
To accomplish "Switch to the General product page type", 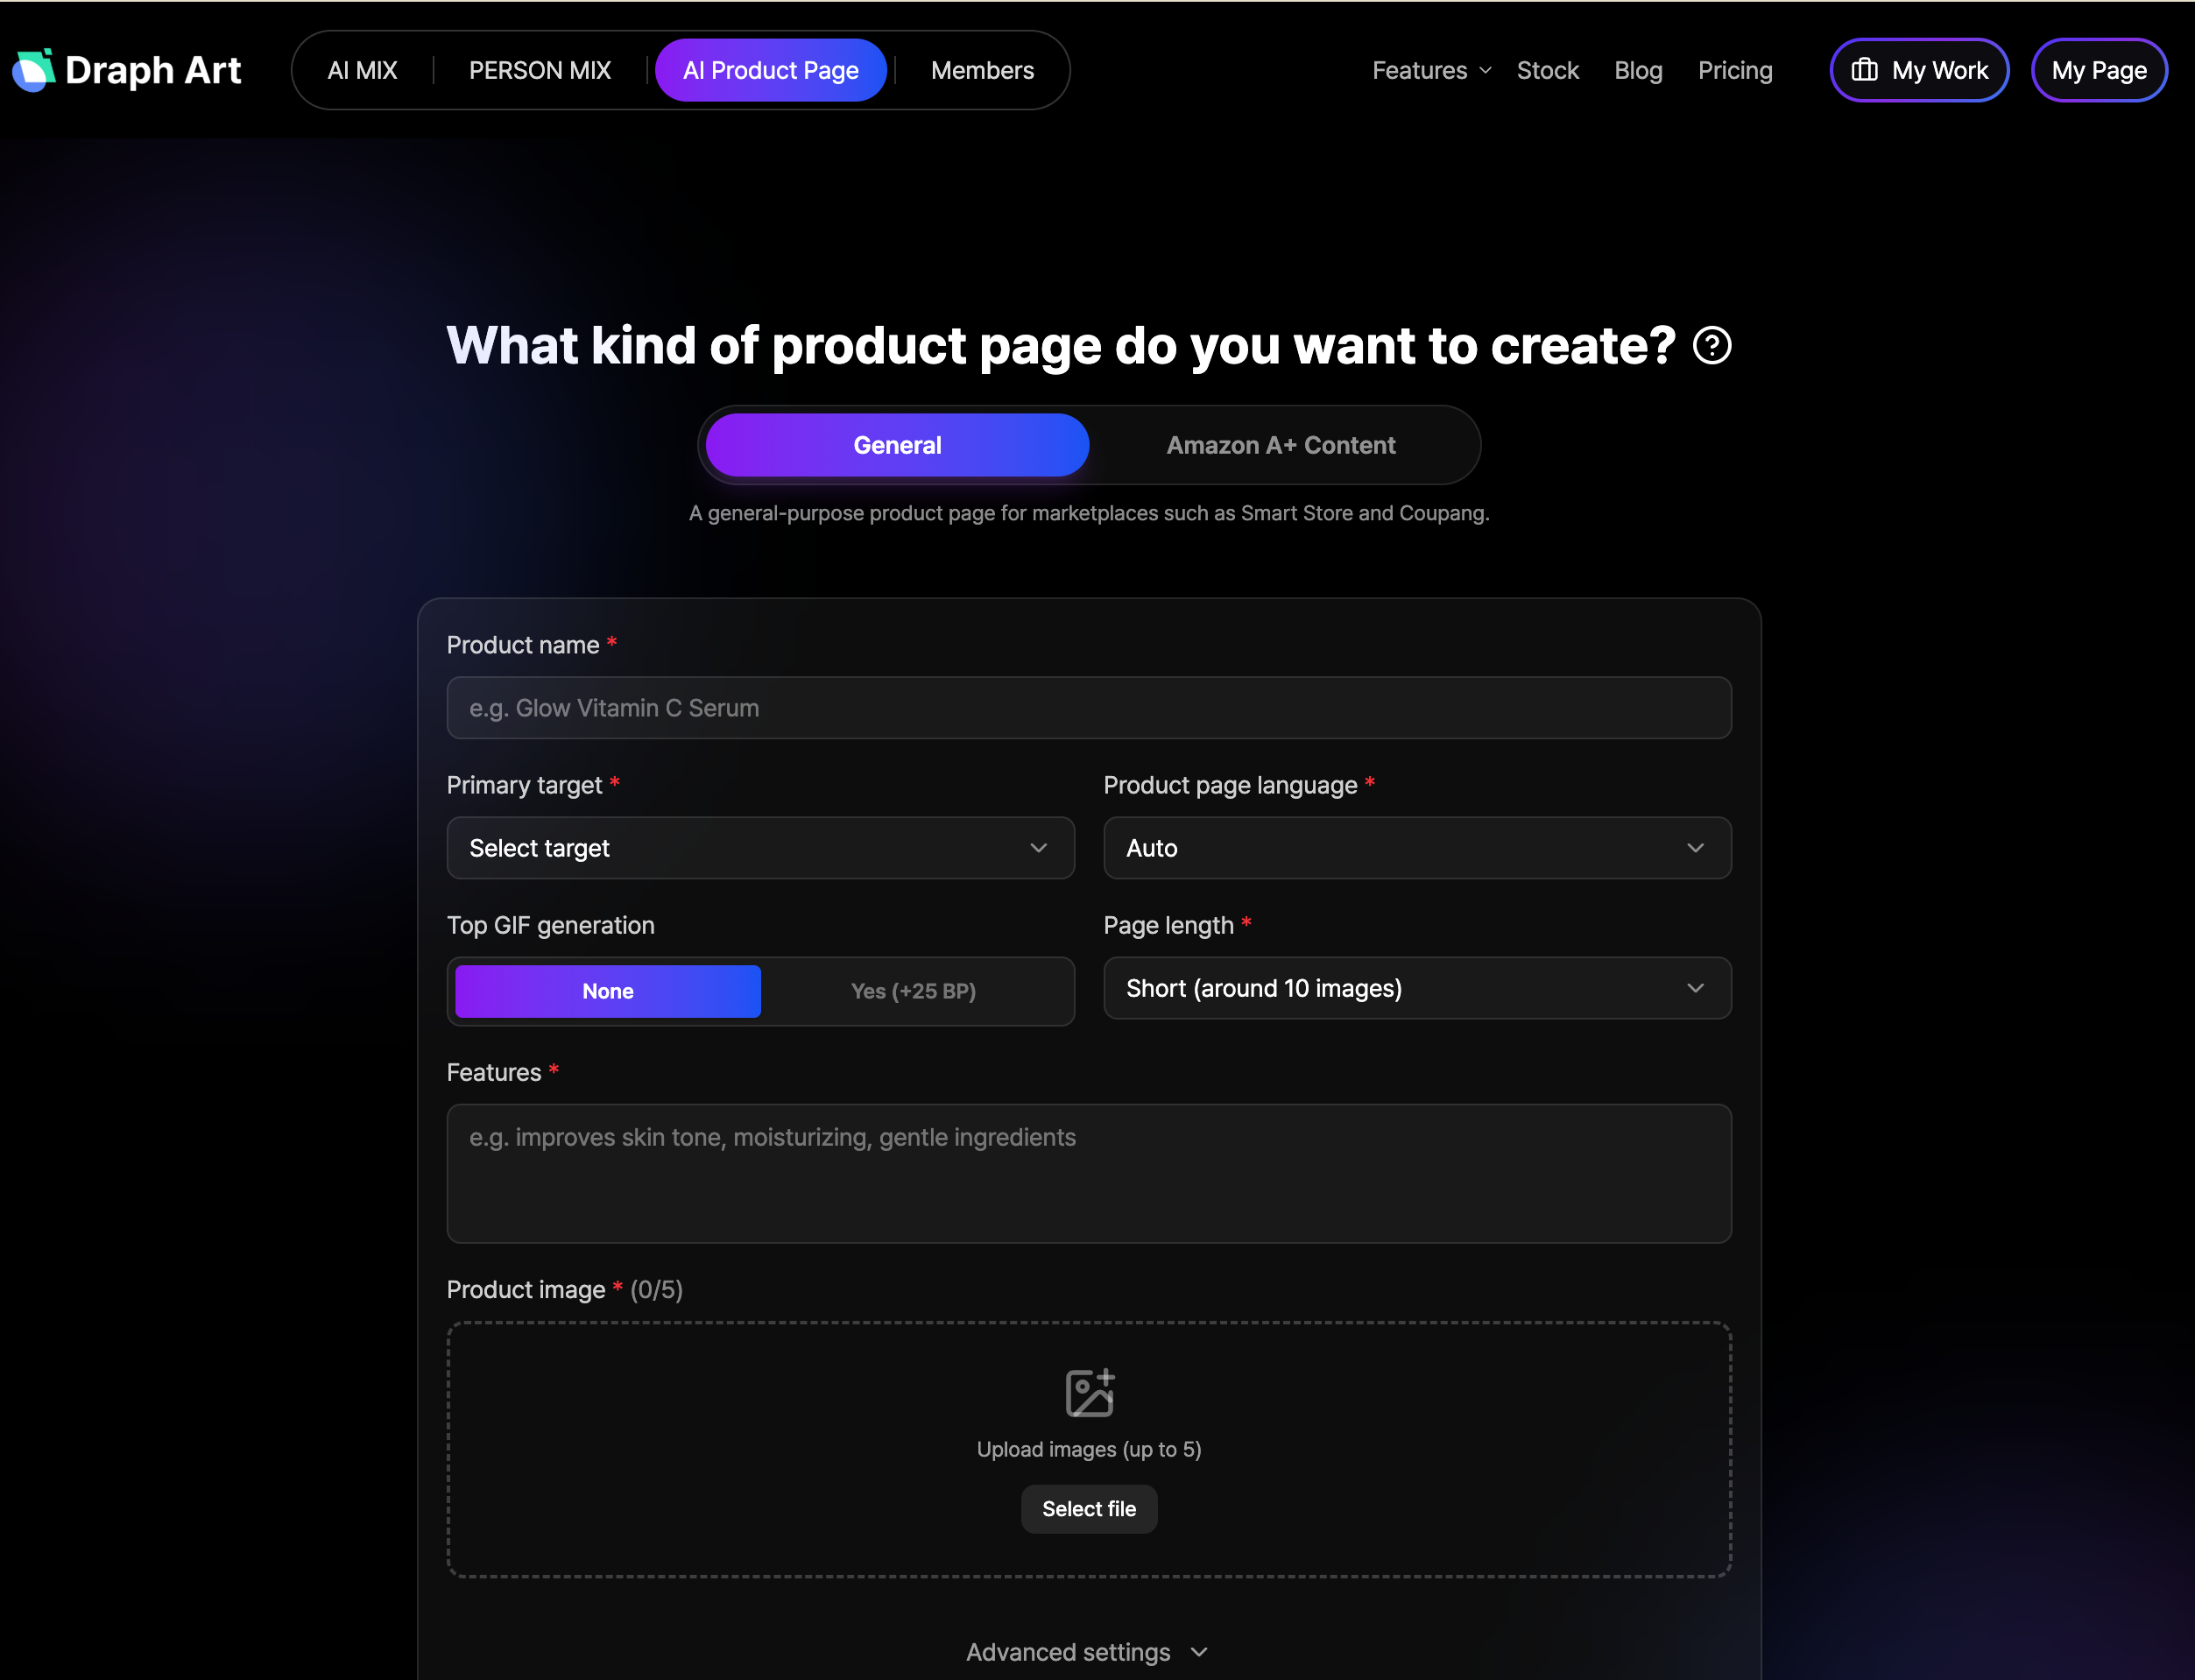I will (x=897, y=445).
